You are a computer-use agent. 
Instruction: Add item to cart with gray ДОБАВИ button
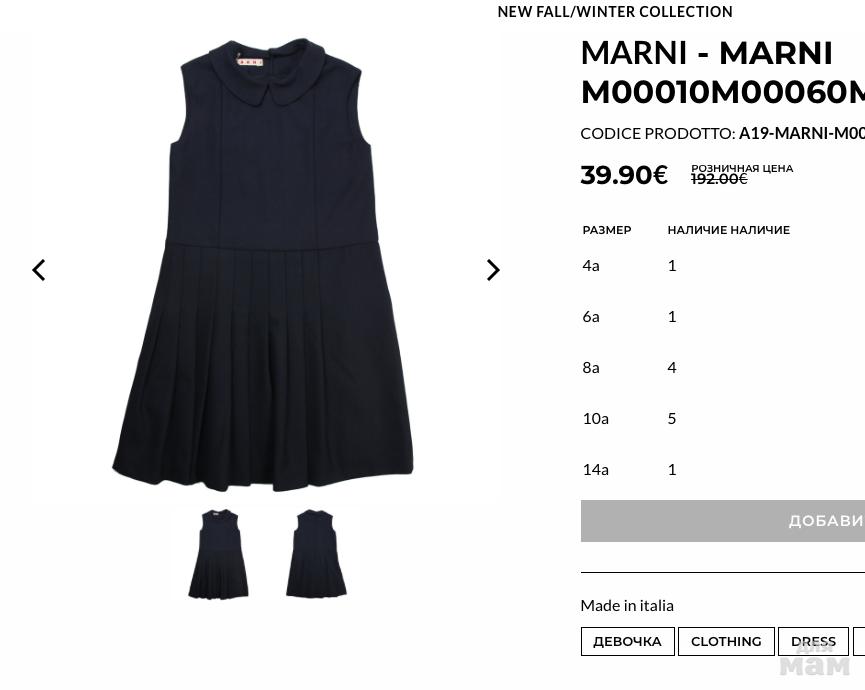pyautogui.click(x=723, y=521)
